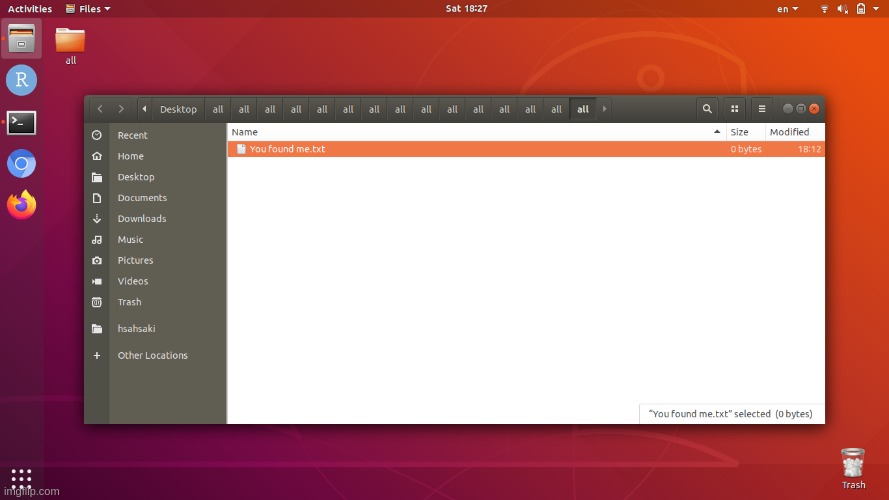889x500 pixels.
Task: Open search in file manager
Action: [x=707, y=109]
